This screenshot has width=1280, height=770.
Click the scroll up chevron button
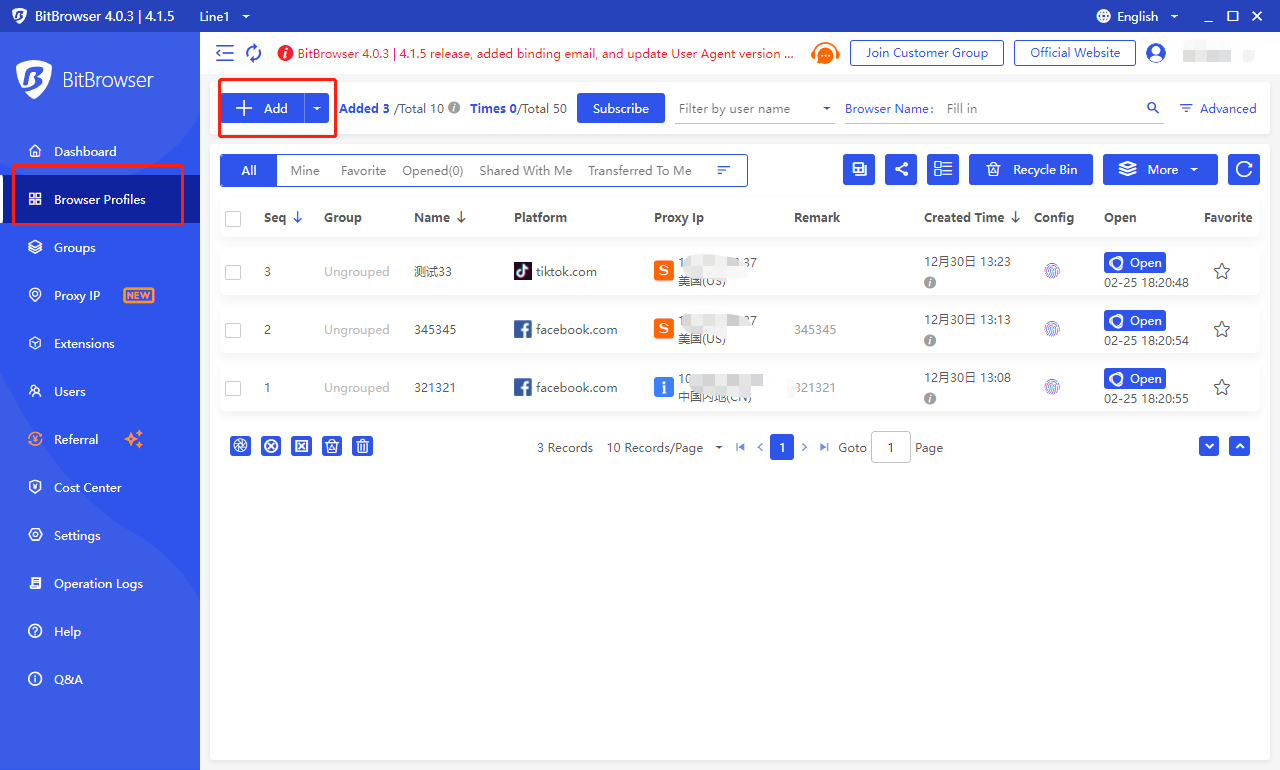pos(1240,447)
